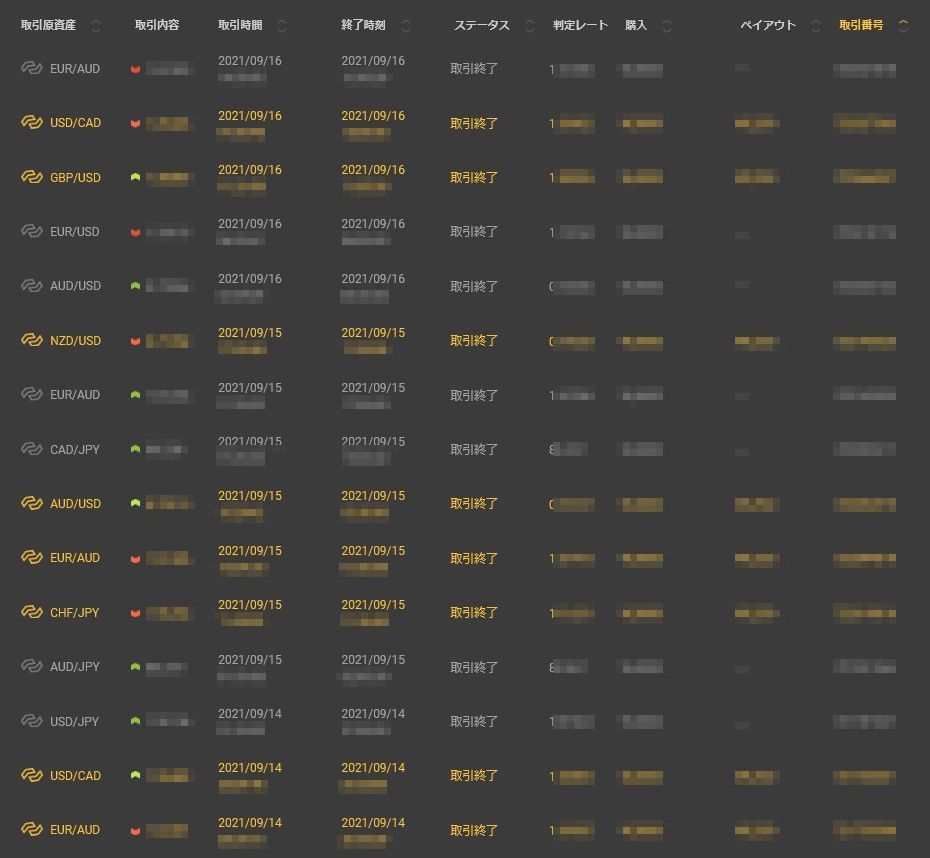Click the gray link icon beside EUR/USD
The width and height of the screenshot is (930, 858).
(x=32, y=231)
